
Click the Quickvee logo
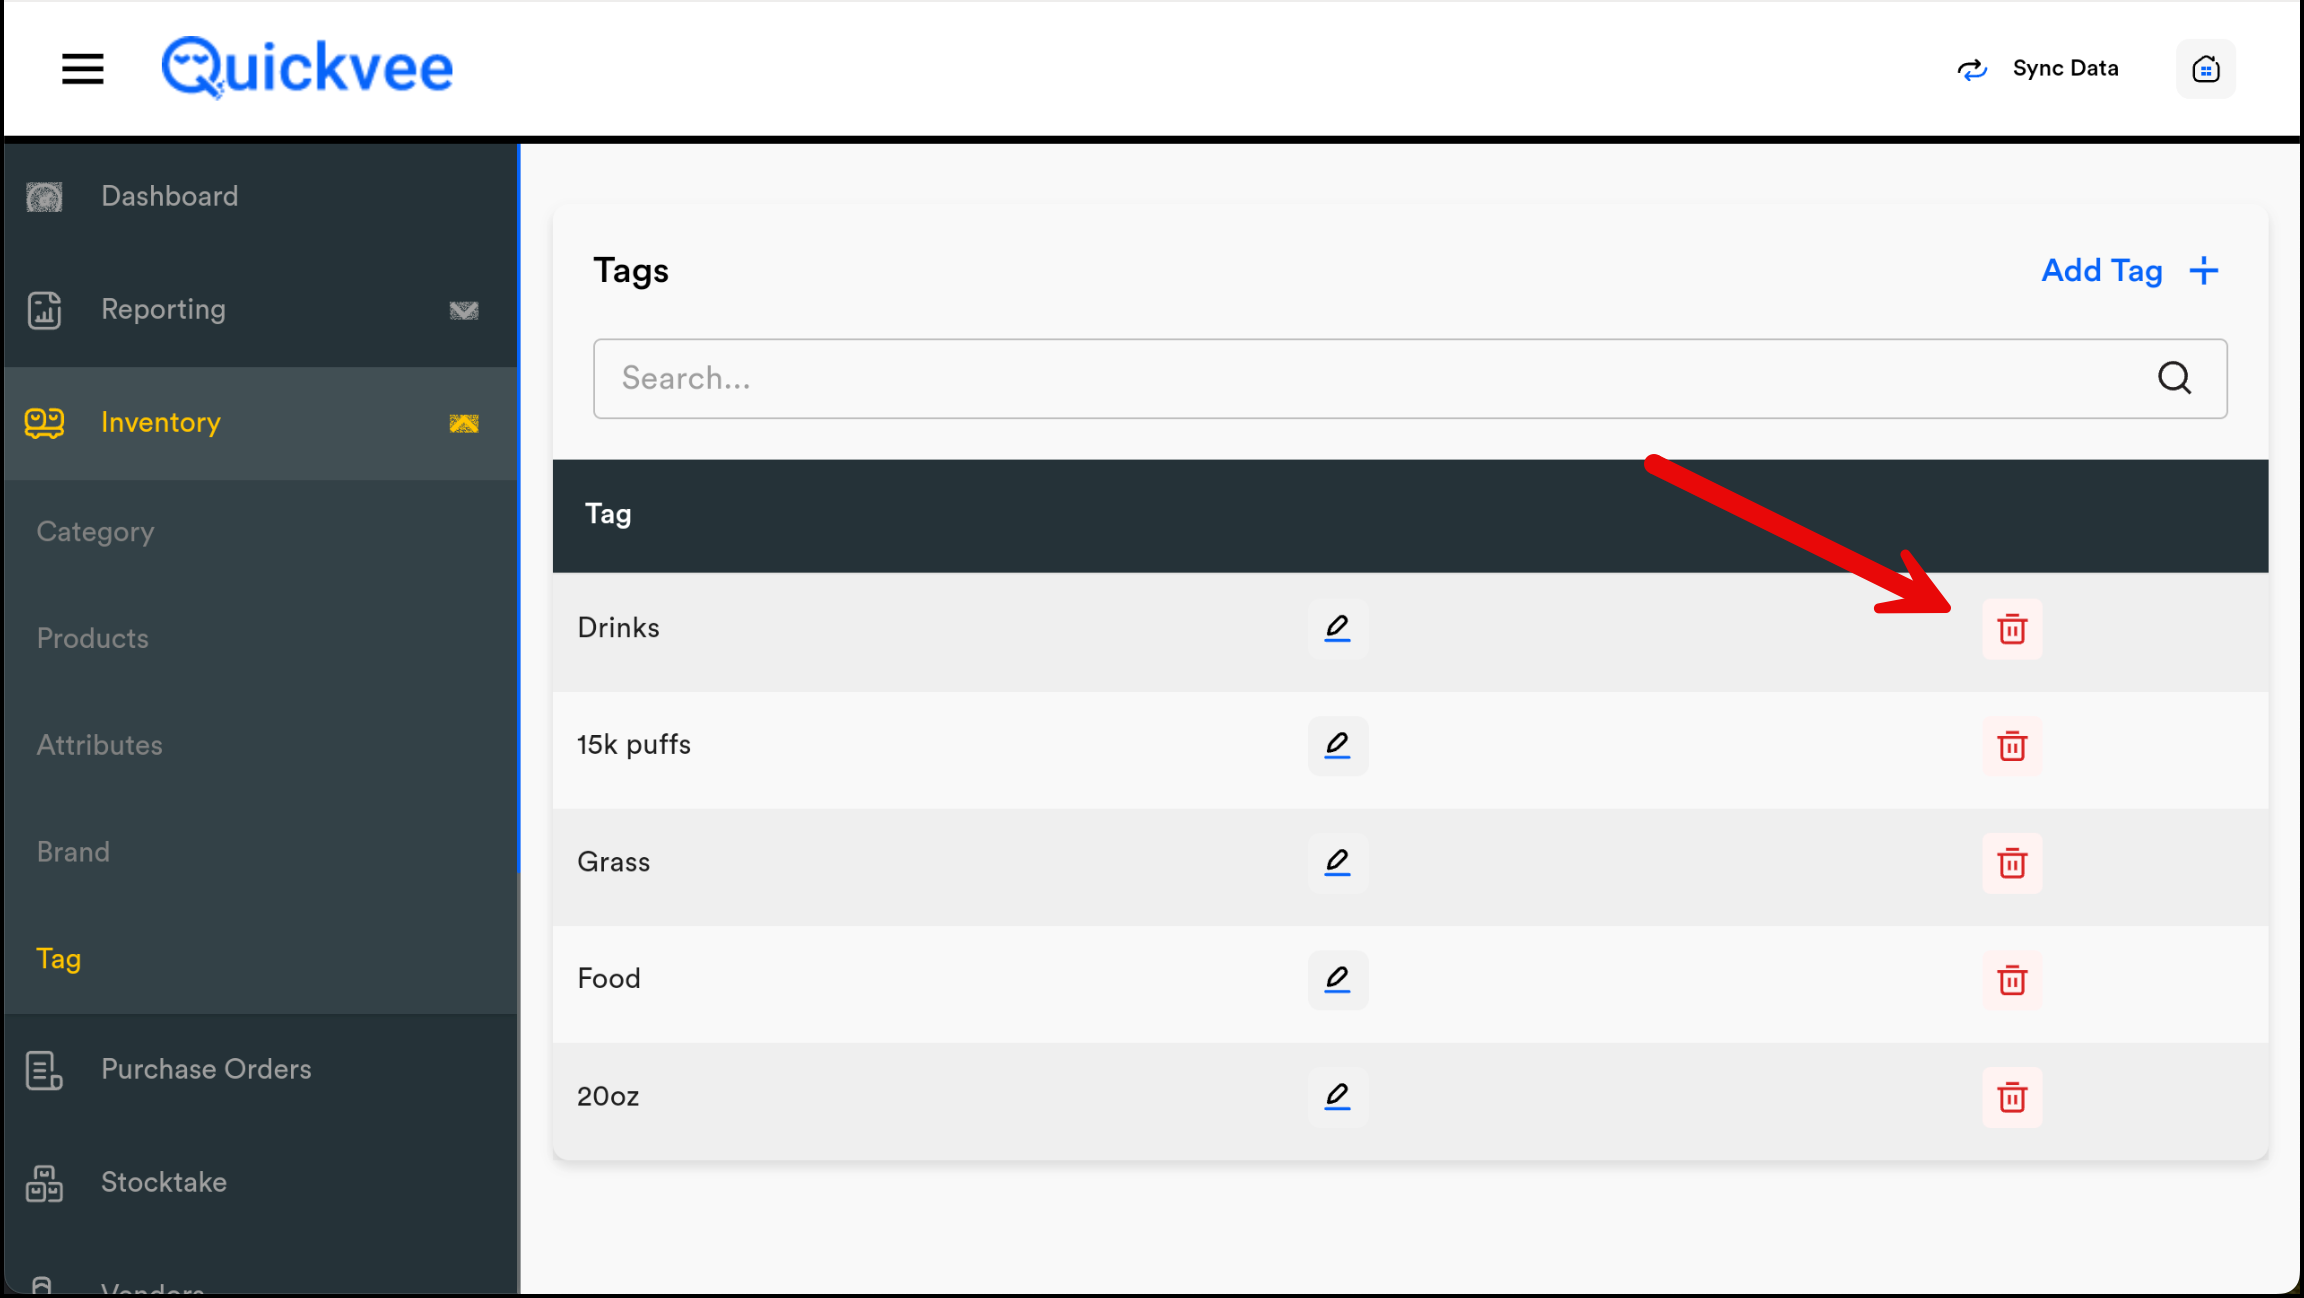(x=307, y=68)
